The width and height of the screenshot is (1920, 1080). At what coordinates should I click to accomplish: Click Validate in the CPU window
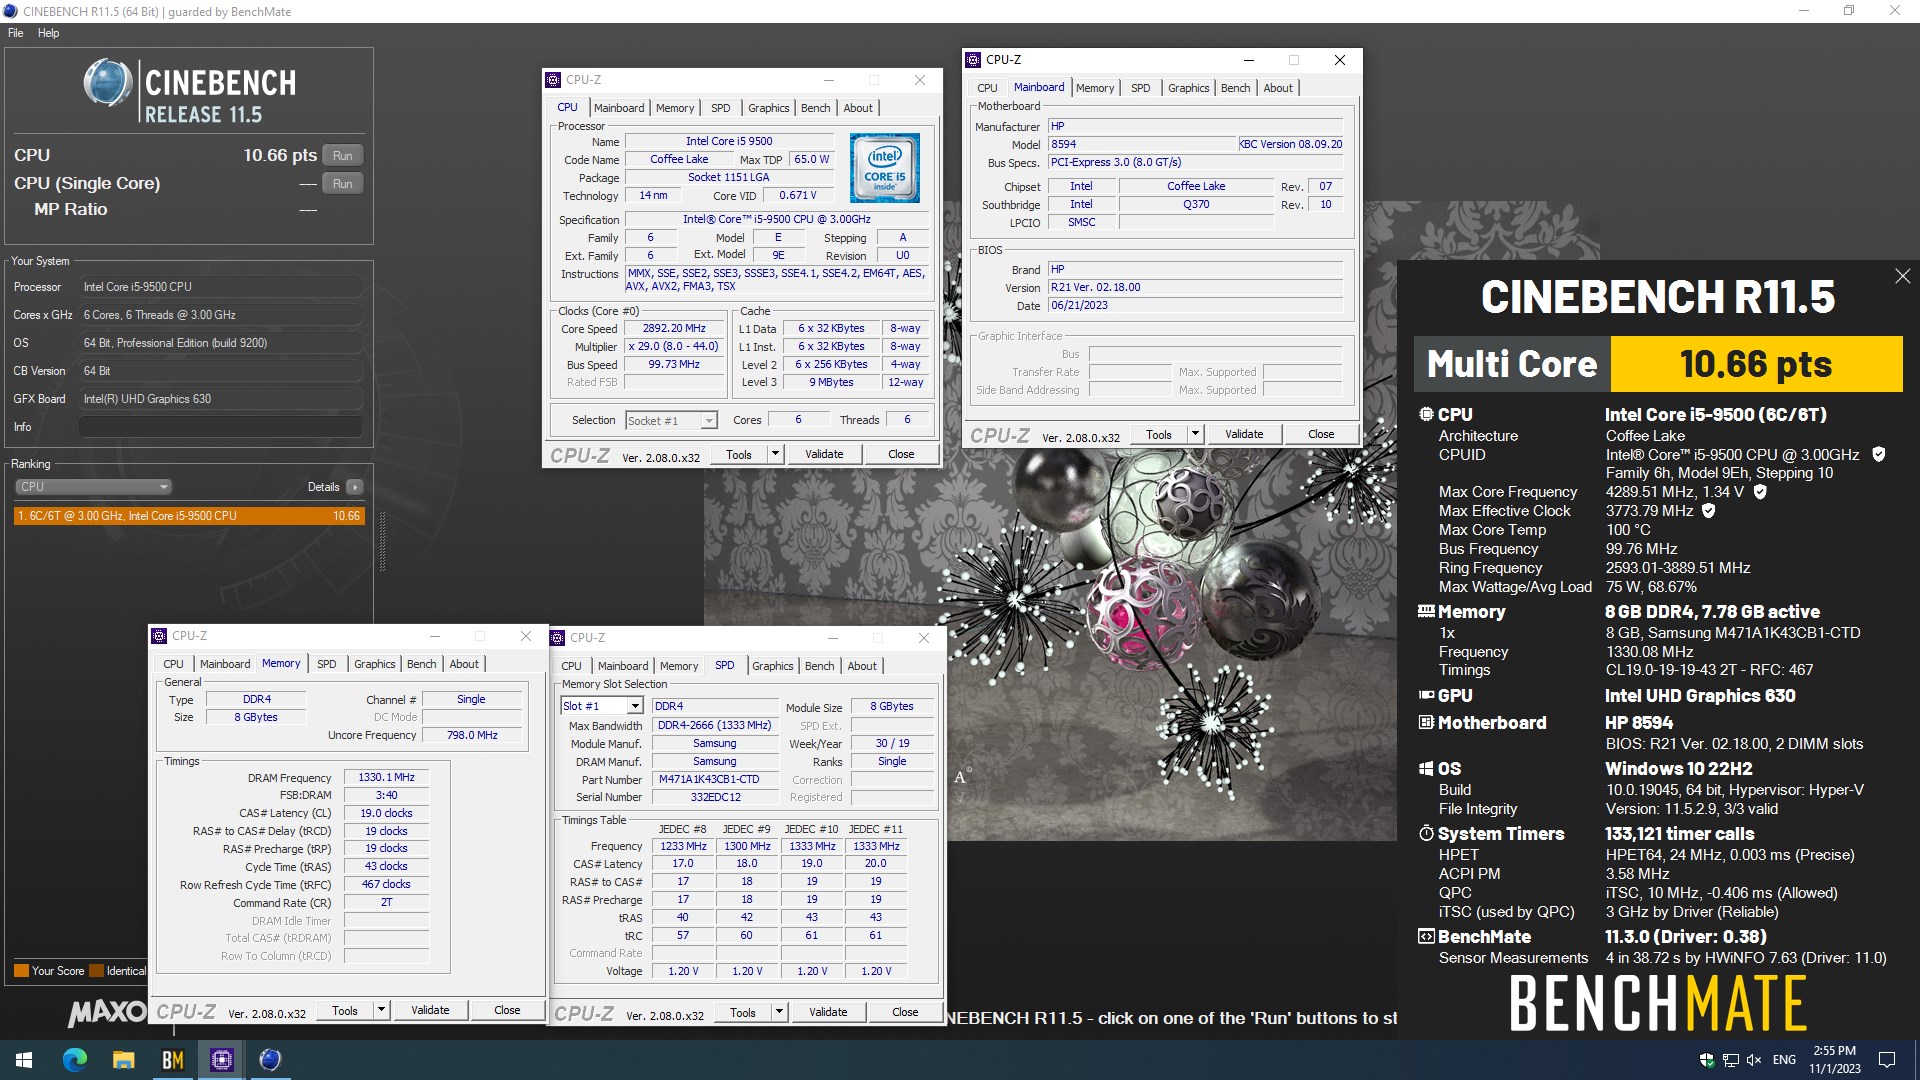coord(824,454)
